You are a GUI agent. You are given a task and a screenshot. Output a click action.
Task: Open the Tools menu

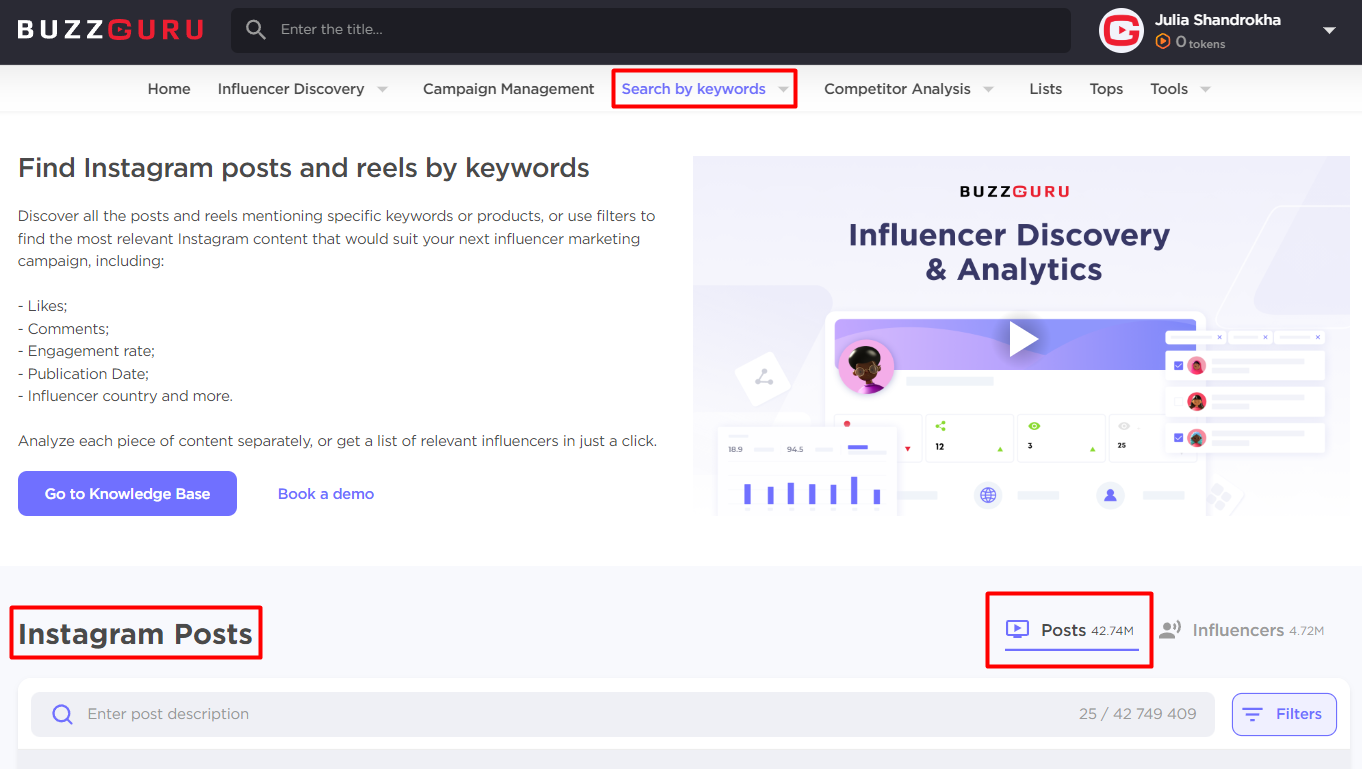pyautogui.click(x=1169, y=89)
